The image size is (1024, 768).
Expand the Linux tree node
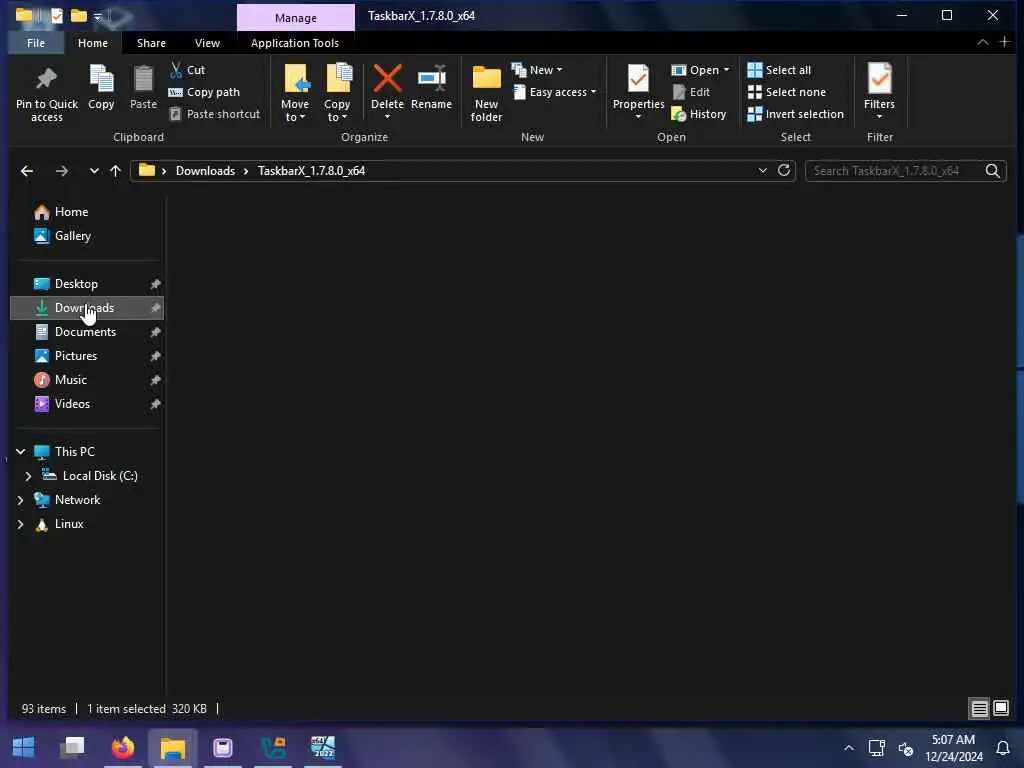pyautogui.click(x=20, y=524)
